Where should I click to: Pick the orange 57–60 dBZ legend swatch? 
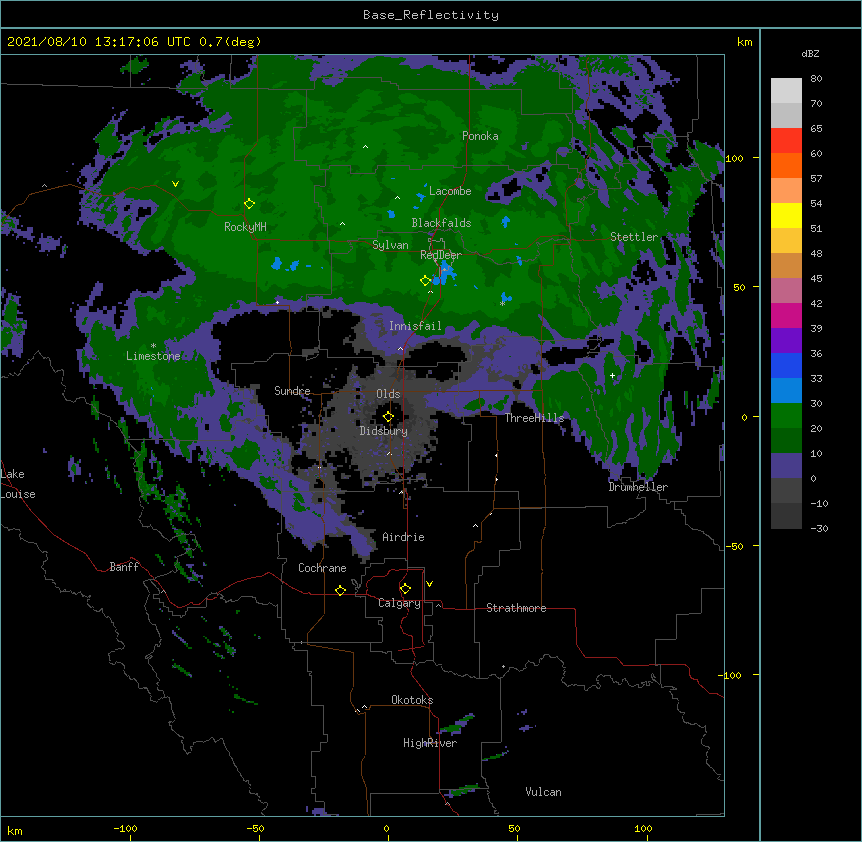click(786, 165)
